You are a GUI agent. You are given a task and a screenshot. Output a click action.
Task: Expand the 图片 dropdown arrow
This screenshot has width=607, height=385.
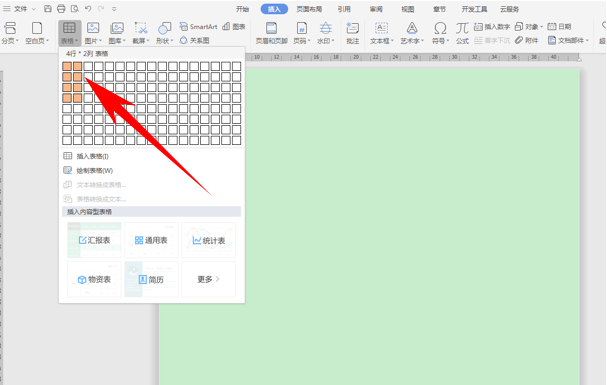[x=100, y=41]
